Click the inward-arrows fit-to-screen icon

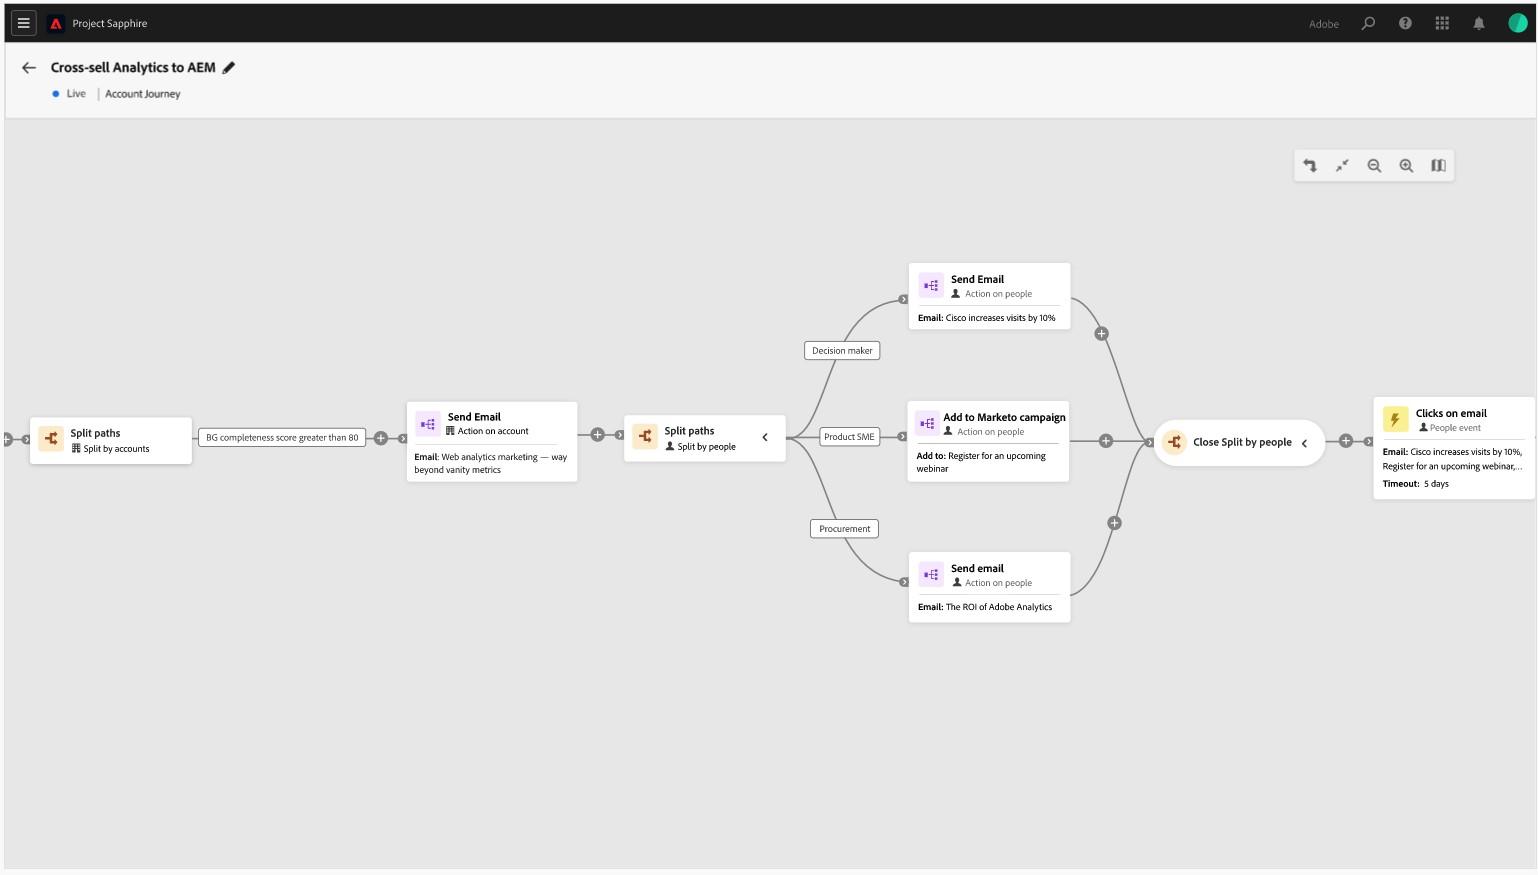click(x=1342, y=166)
